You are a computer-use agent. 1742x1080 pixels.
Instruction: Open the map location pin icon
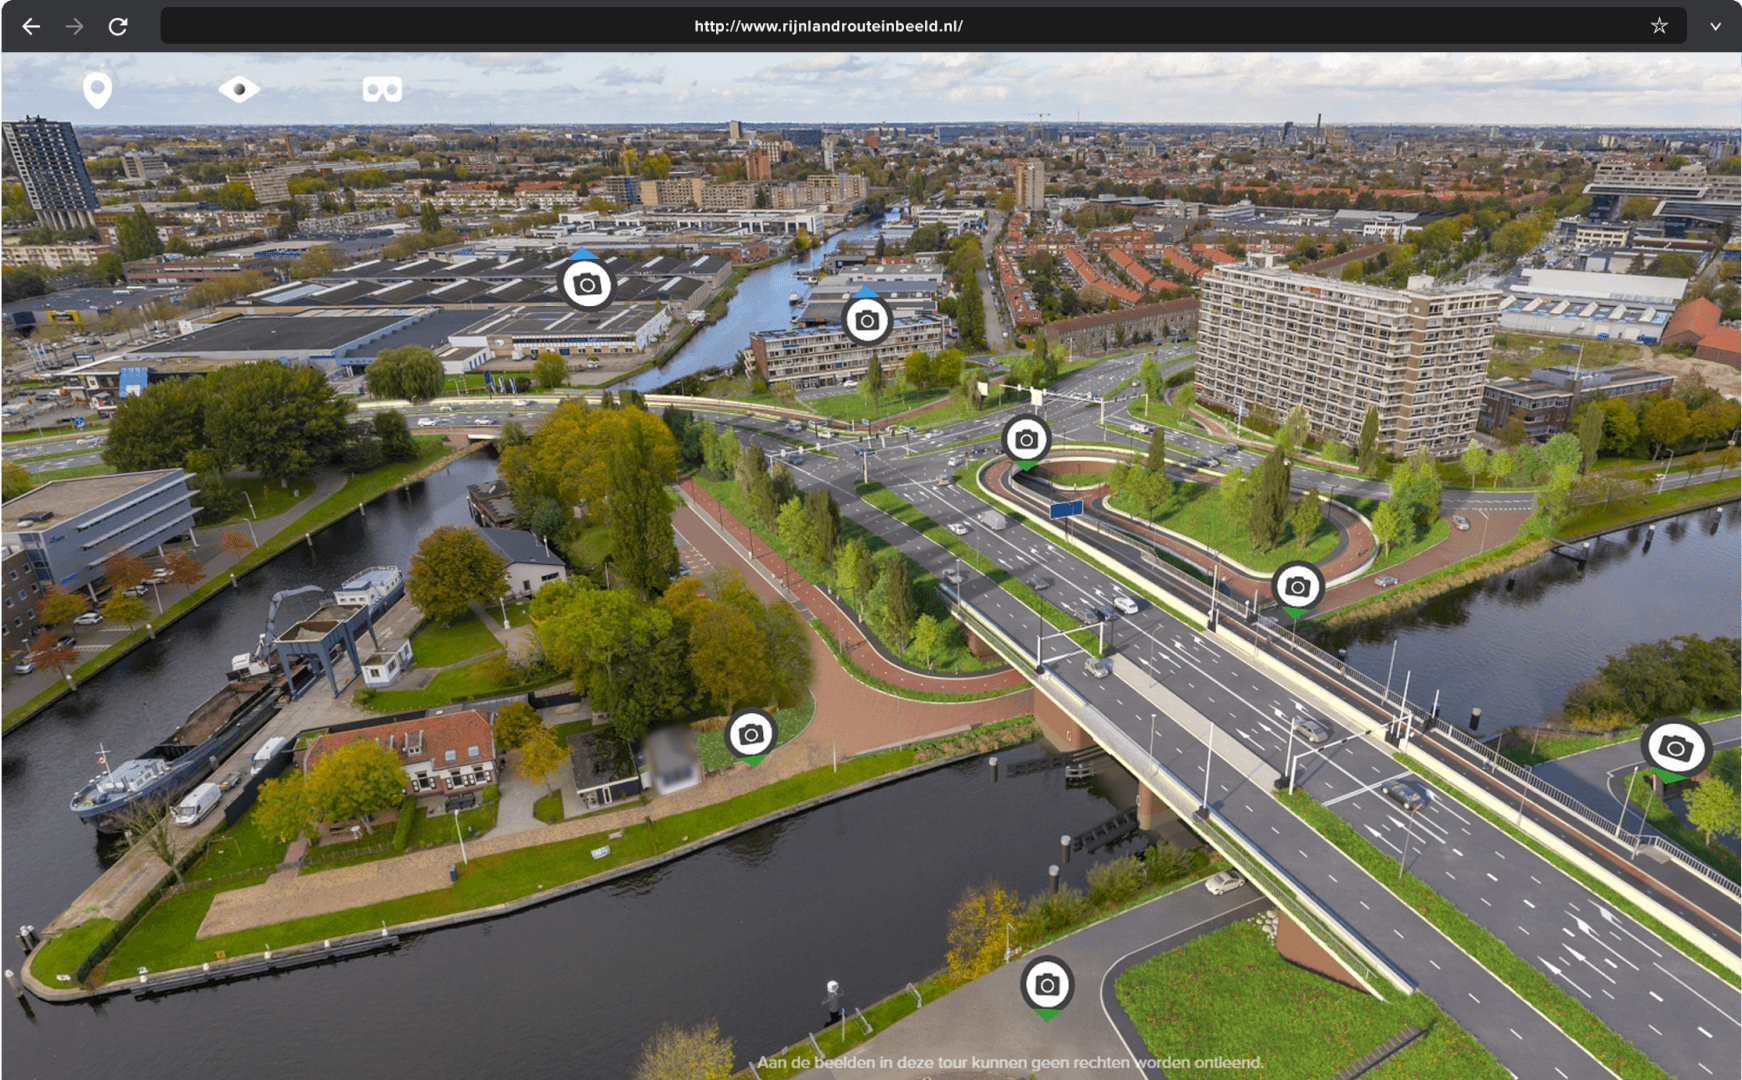tap(97, 89)
